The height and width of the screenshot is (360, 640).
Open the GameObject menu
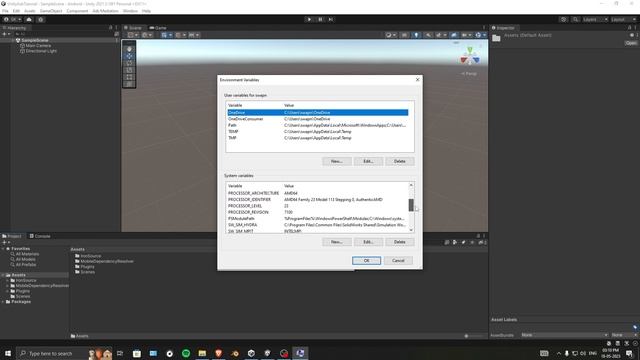tap(51, 11)
